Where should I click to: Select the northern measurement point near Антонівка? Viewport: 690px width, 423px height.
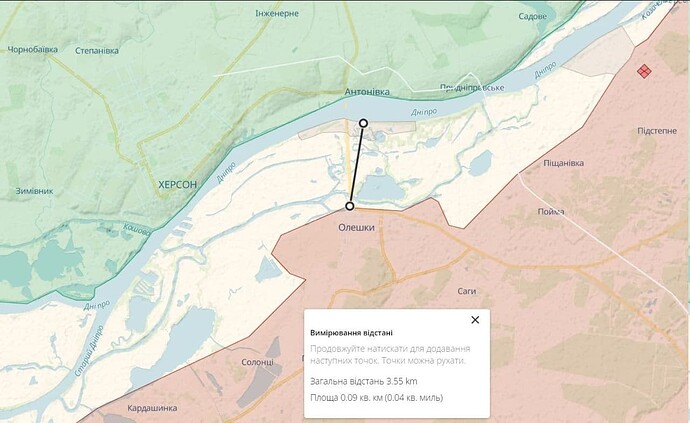click(363, 123)
